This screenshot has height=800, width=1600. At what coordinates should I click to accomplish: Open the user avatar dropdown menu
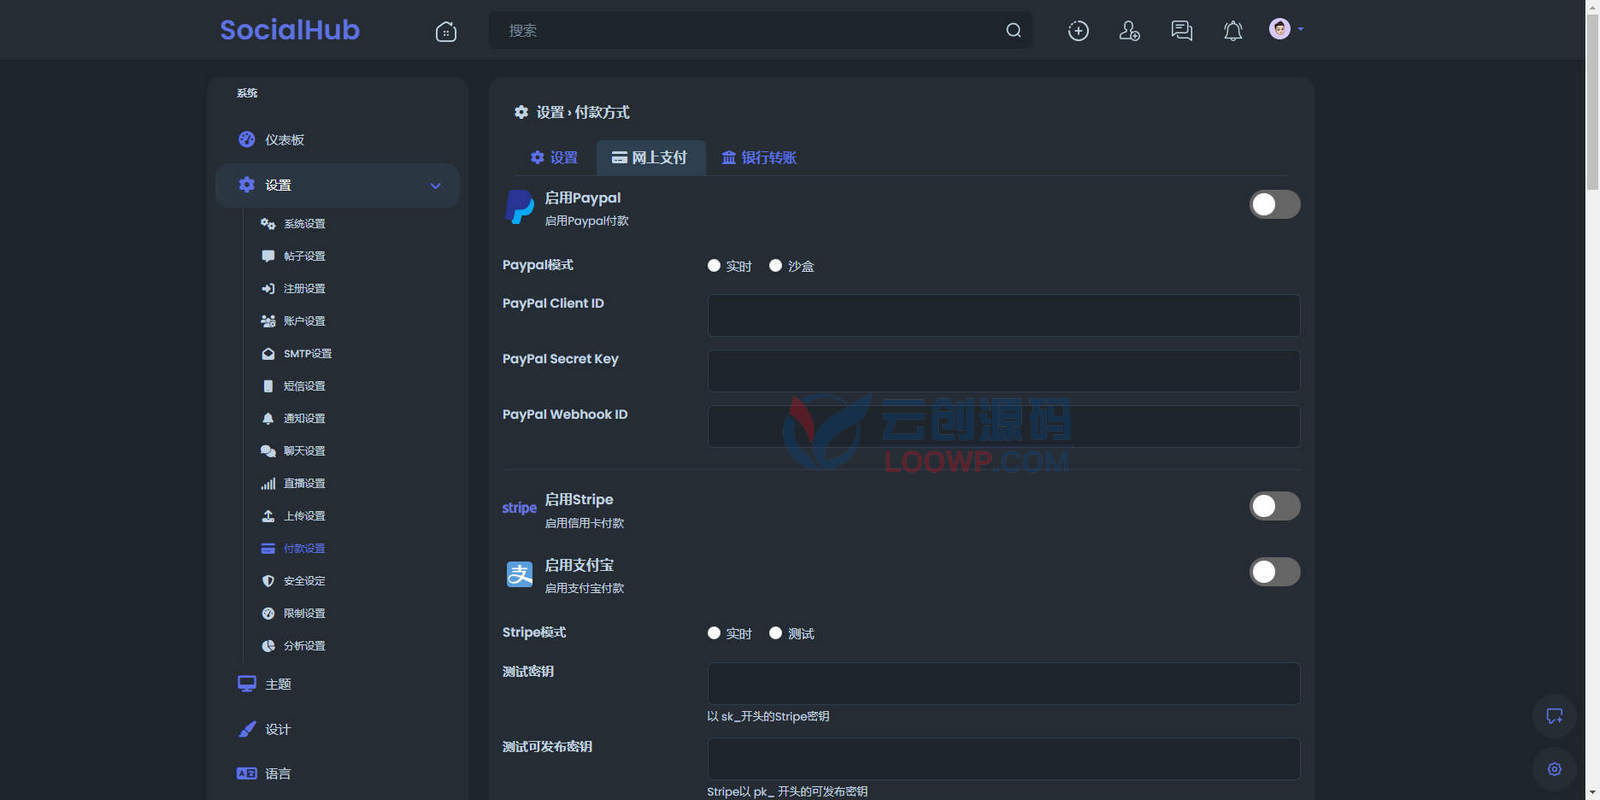1286,29
